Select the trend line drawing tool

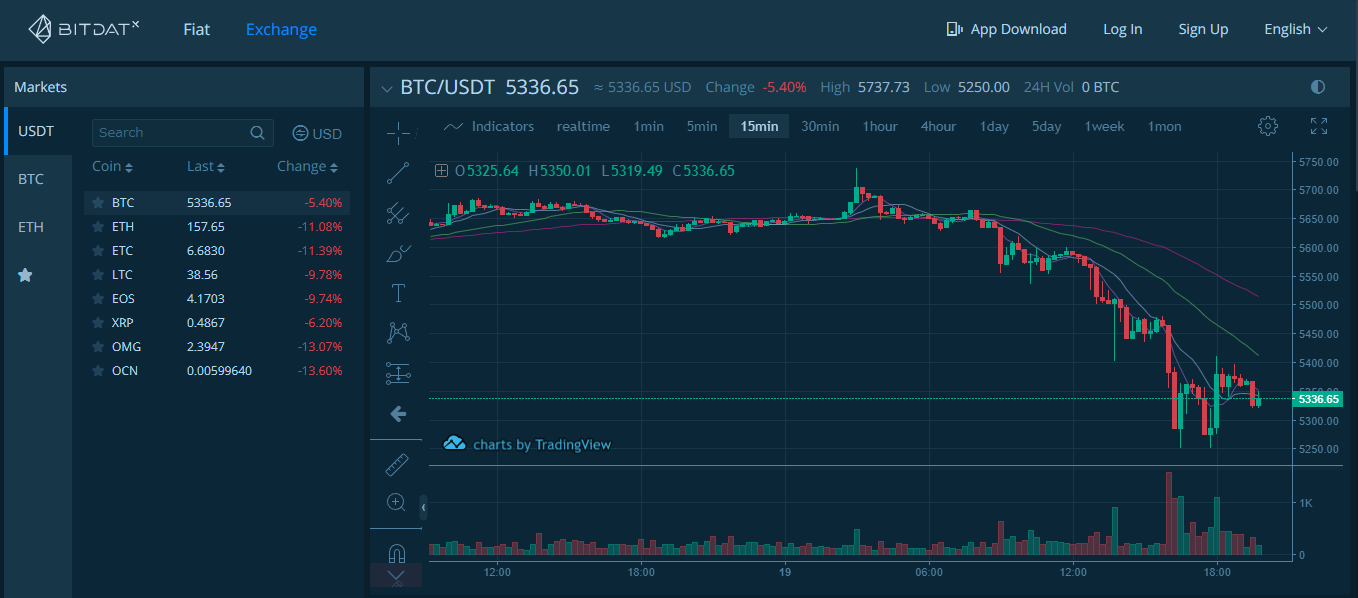pos(398,173)
